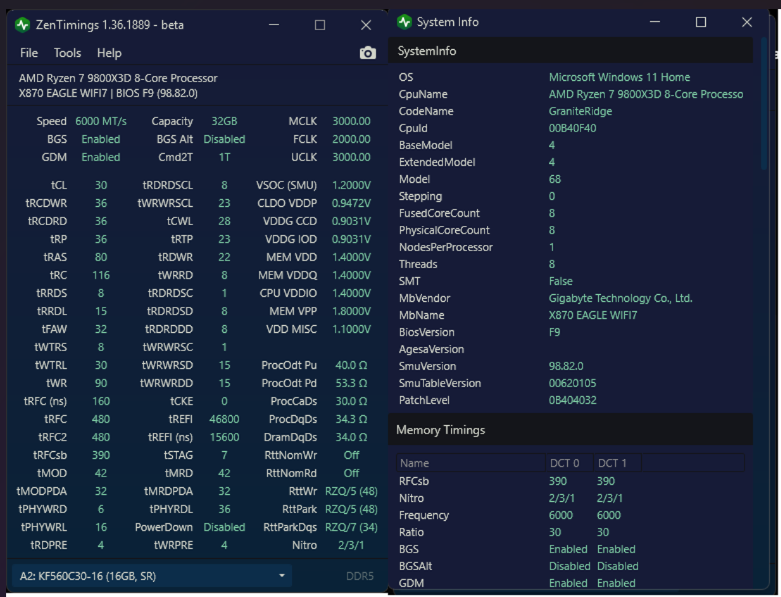Click the Nitro value 2/3/1 in ZenTimings
The height and width of the screenshot is (597, 781).
pos(351,545)
